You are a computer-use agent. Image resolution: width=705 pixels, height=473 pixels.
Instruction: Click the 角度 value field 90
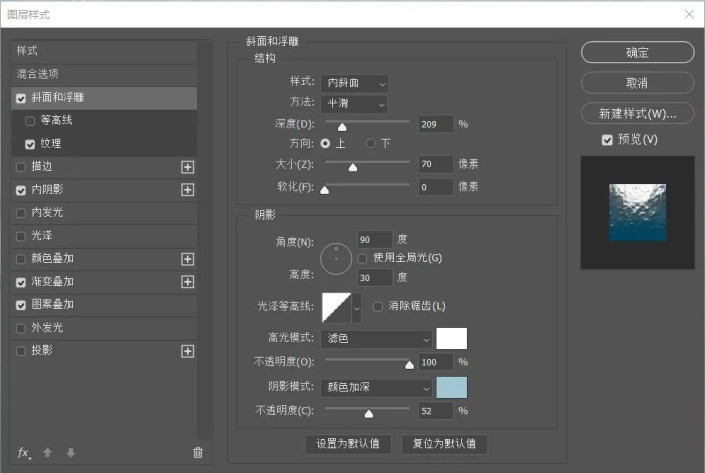pyautogui.click(x=375, y=240)
